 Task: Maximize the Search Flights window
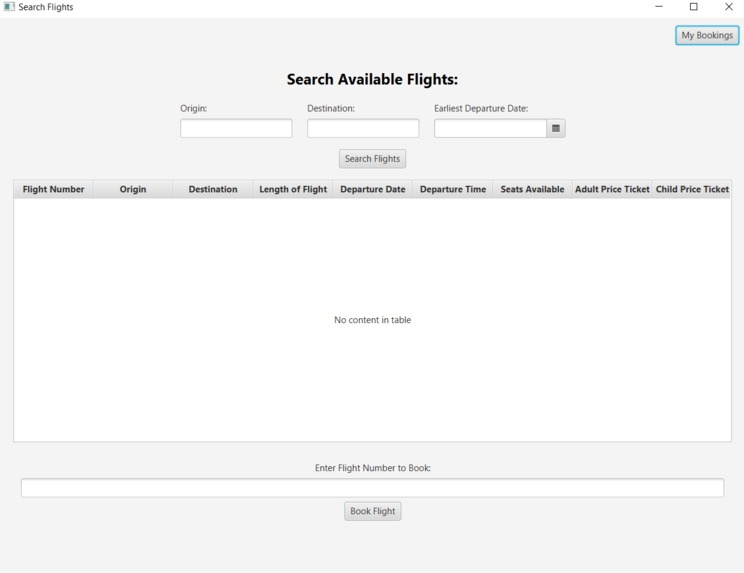click(x=694, y=7)
